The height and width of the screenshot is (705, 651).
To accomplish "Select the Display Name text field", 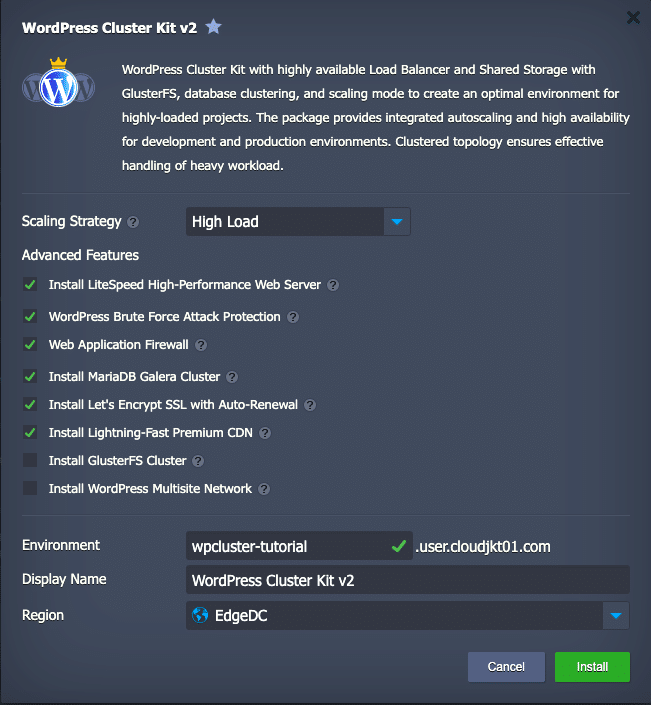I will point(408,580).
